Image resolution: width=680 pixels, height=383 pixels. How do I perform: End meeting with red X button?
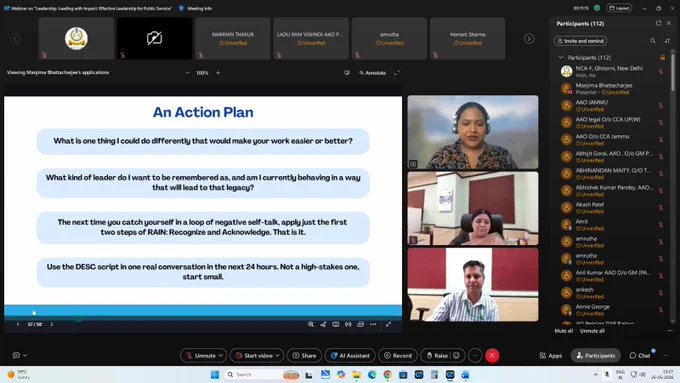coord(492,355)
